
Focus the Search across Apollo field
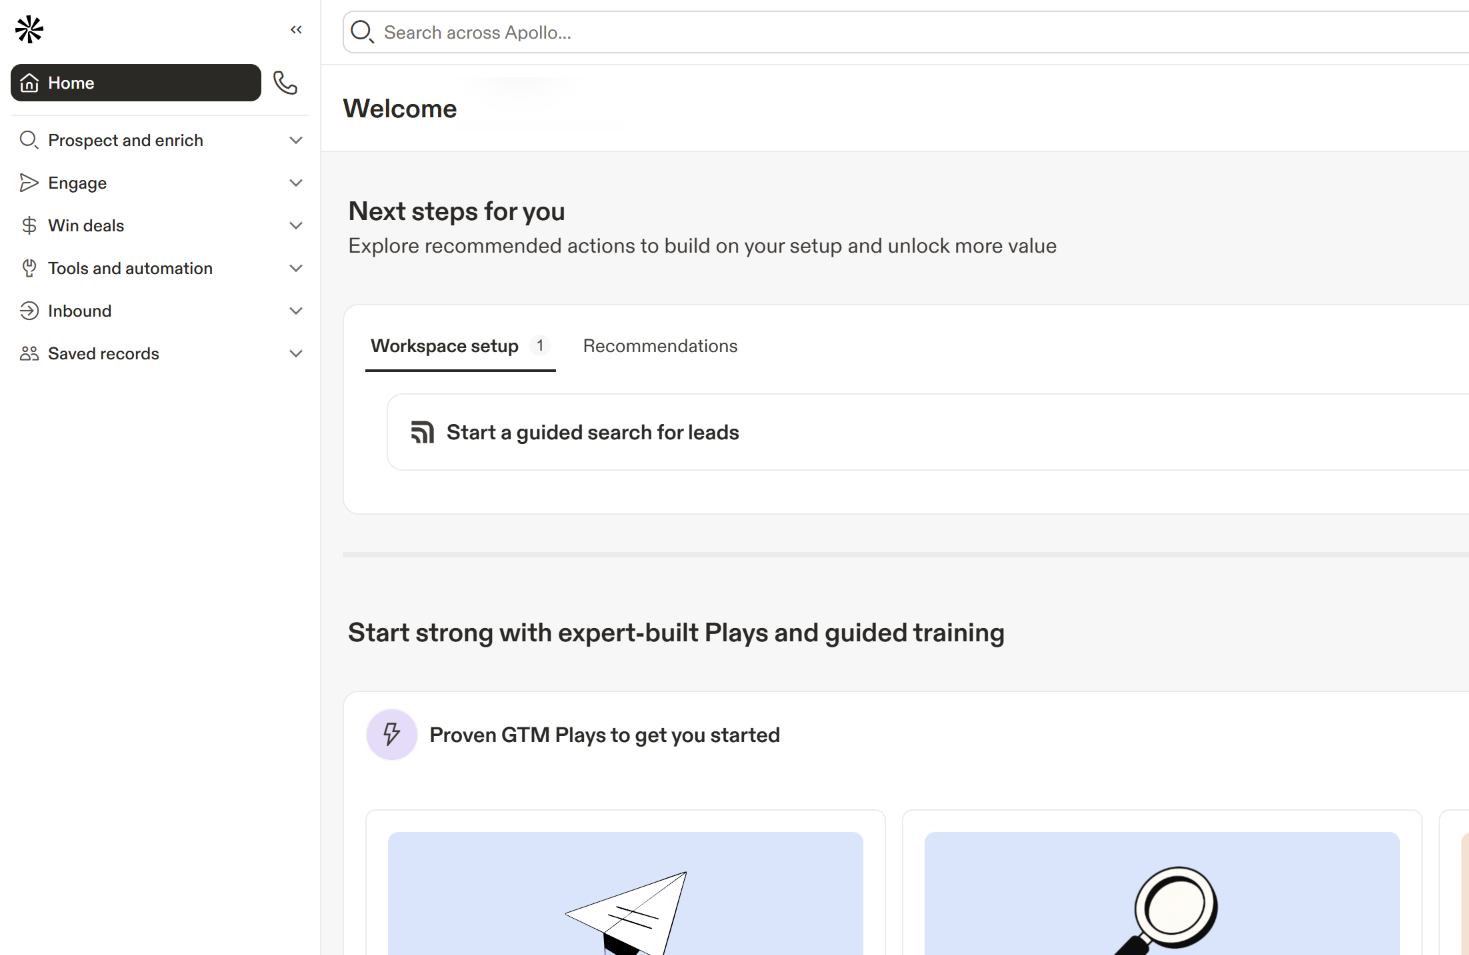click(x=900, y=32)
